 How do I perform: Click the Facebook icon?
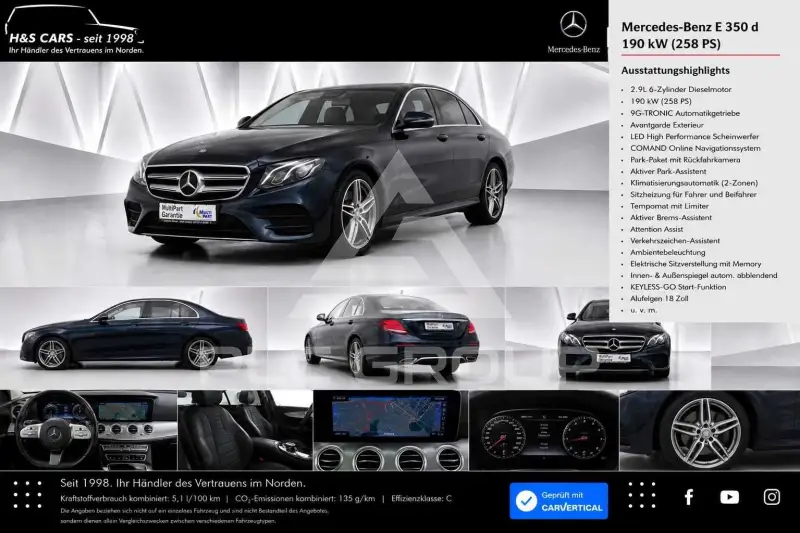pyautogui.click(x=689, y=497)
